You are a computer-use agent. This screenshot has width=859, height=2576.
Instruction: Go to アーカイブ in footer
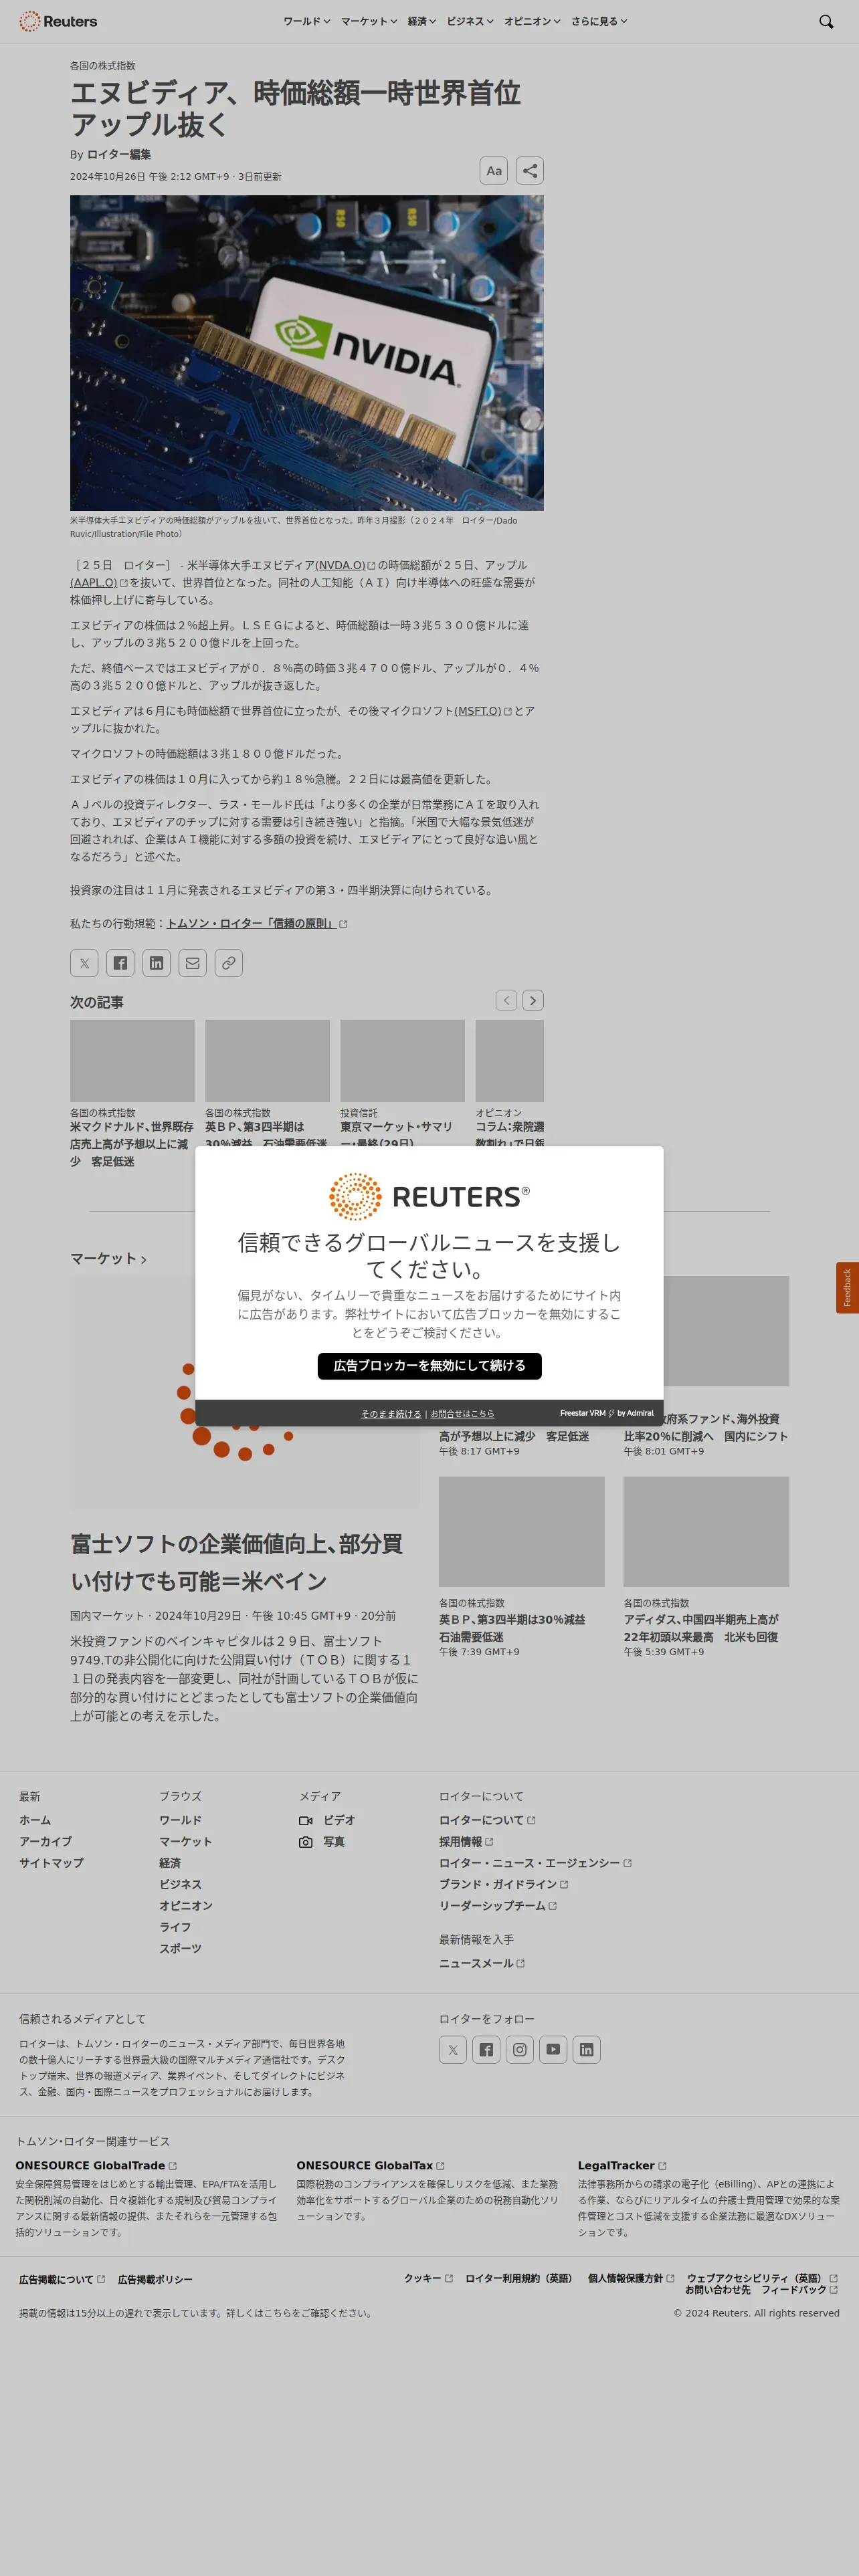coord(46,1841)
